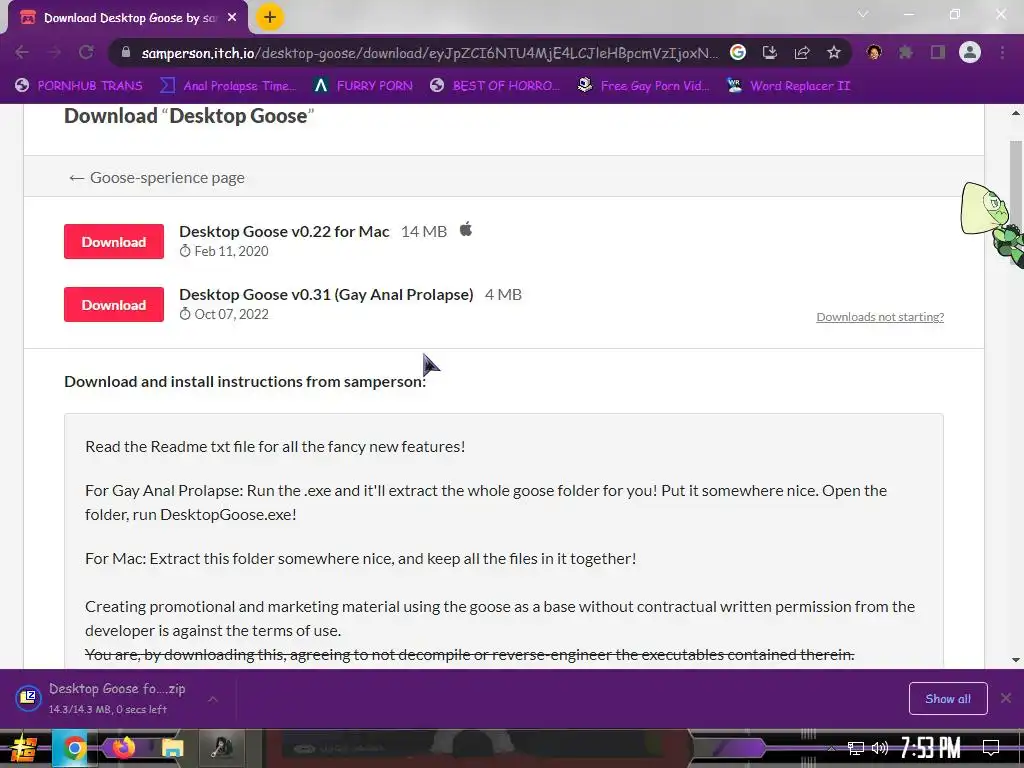Click the Chrome taskbar icon
1024x768 pixels.
(x=74, y=748)
